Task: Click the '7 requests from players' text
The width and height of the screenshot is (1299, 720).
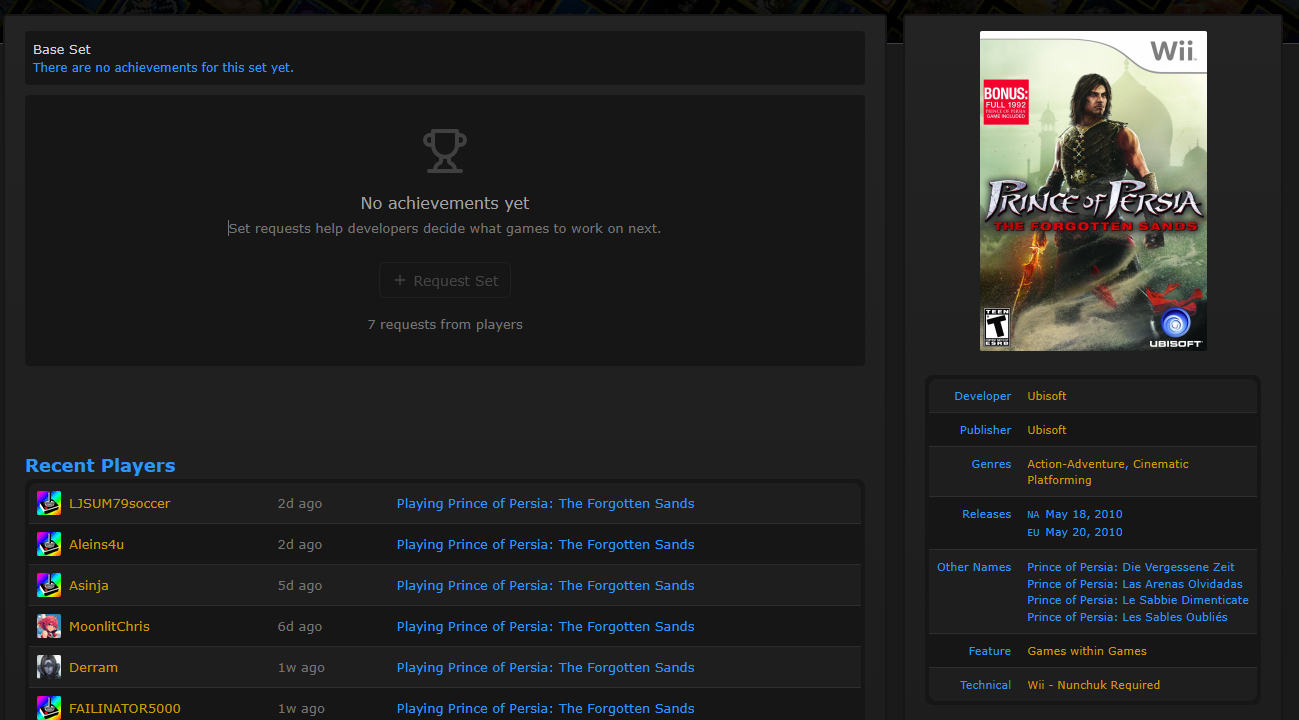Action: tap(445, 324)
